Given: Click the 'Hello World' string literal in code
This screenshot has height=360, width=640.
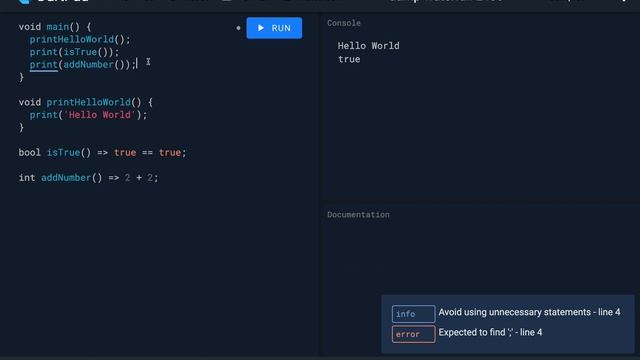Looking at the screenshot, I should point(99,115).
